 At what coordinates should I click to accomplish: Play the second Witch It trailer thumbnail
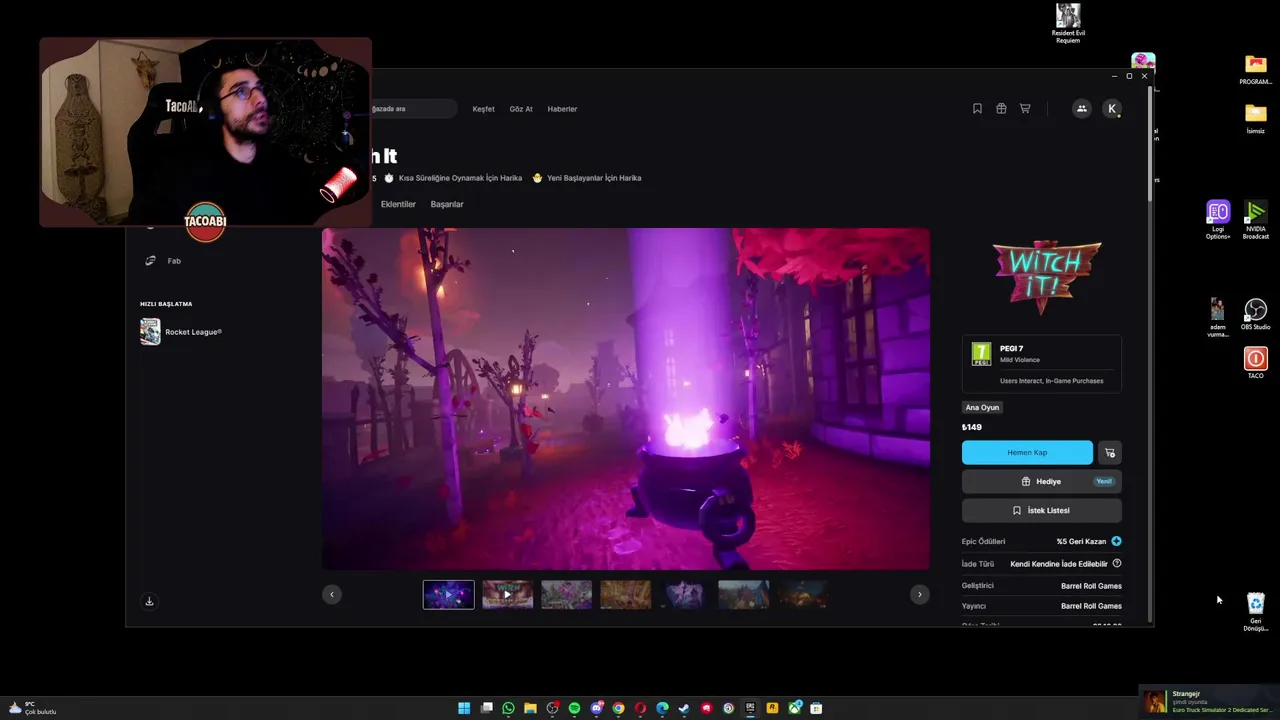coord(508,595)
